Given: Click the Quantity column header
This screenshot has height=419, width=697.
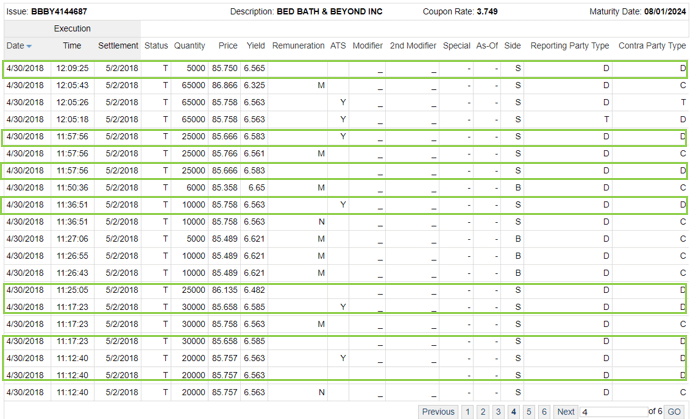Looking at the screenshot, I should (x=189, y=46).
